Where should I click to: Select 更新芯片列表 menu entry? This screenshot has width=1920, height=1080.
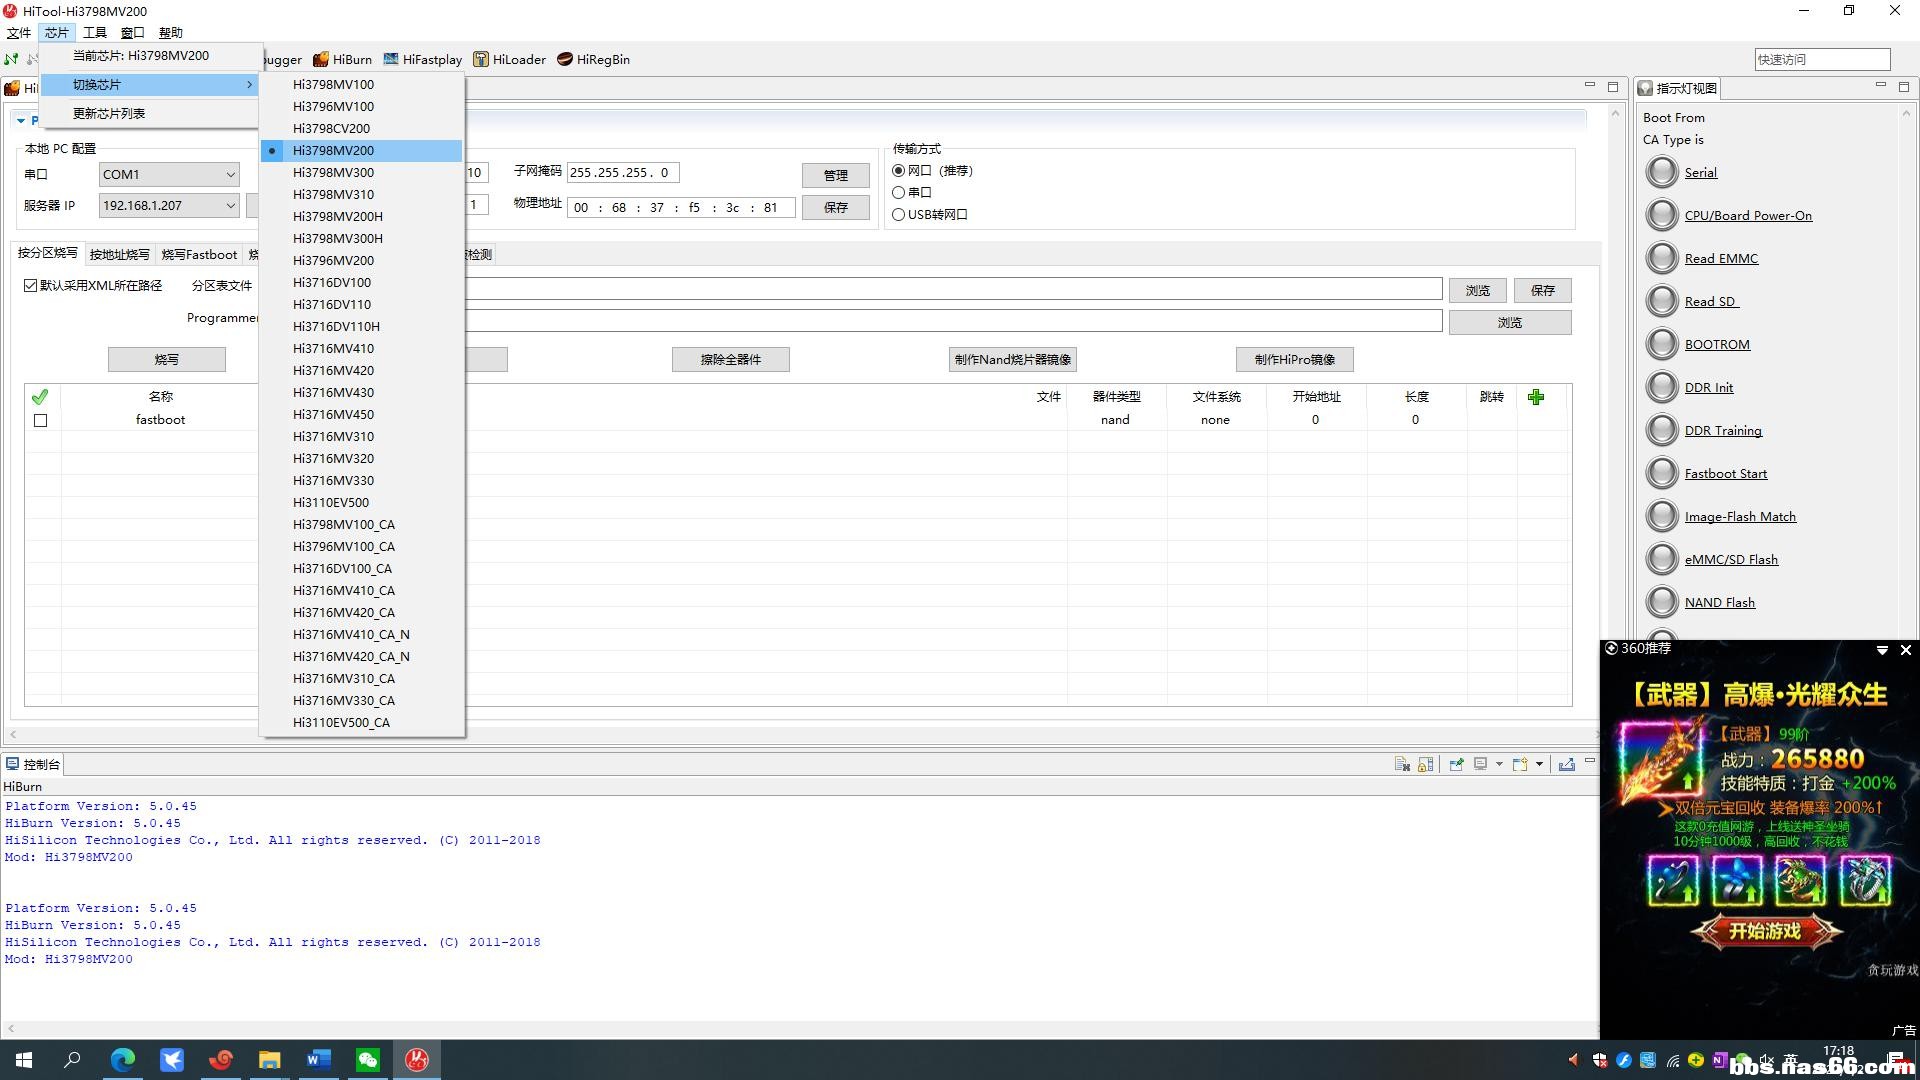click(x=109, y=113)
